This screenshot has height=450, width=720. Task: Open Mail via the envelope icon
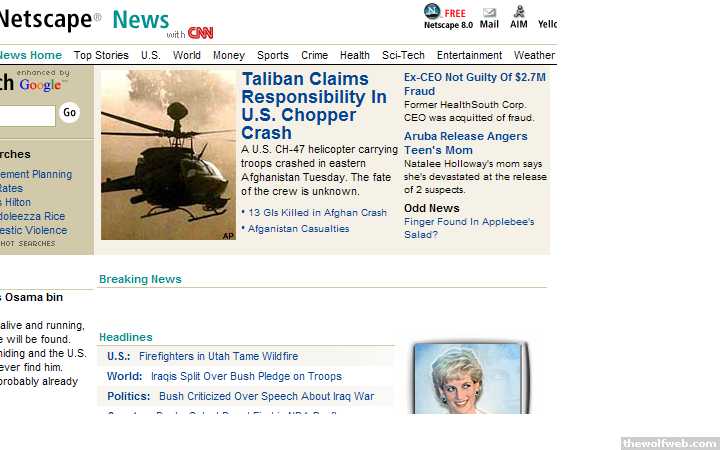489,12
